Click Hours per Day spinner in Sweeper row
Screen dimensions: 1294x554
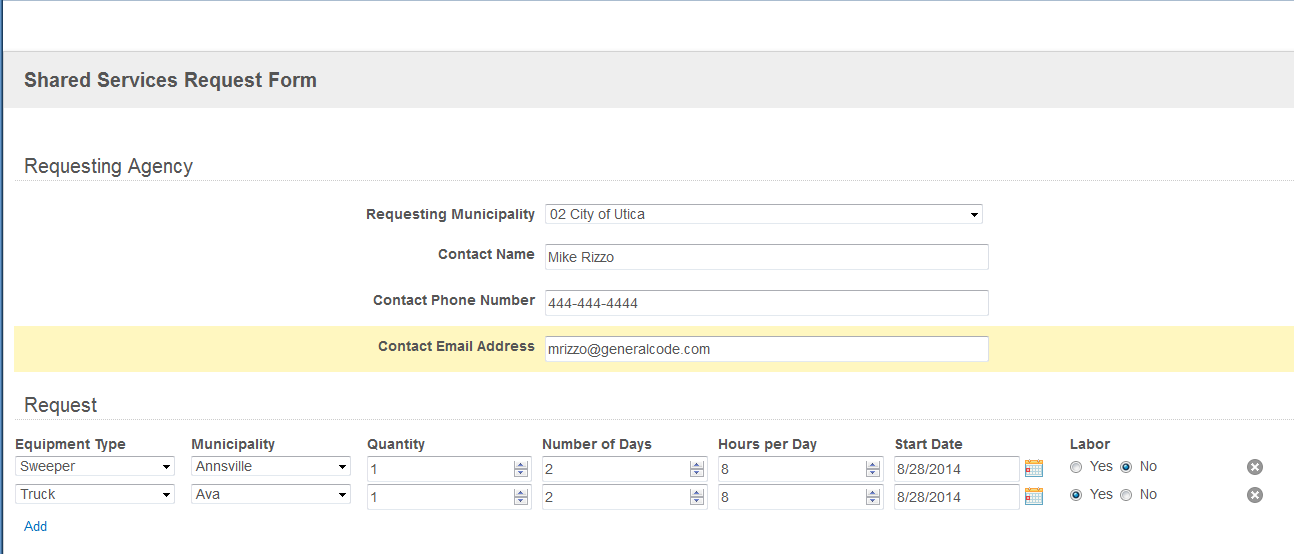coord(872,469)
